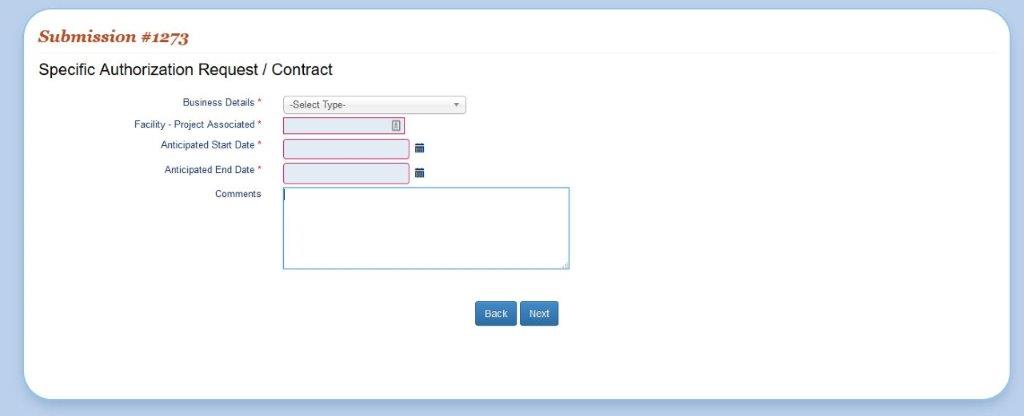Proceed with the Next button
This screenshot has width=1024, height=416.
539,313
